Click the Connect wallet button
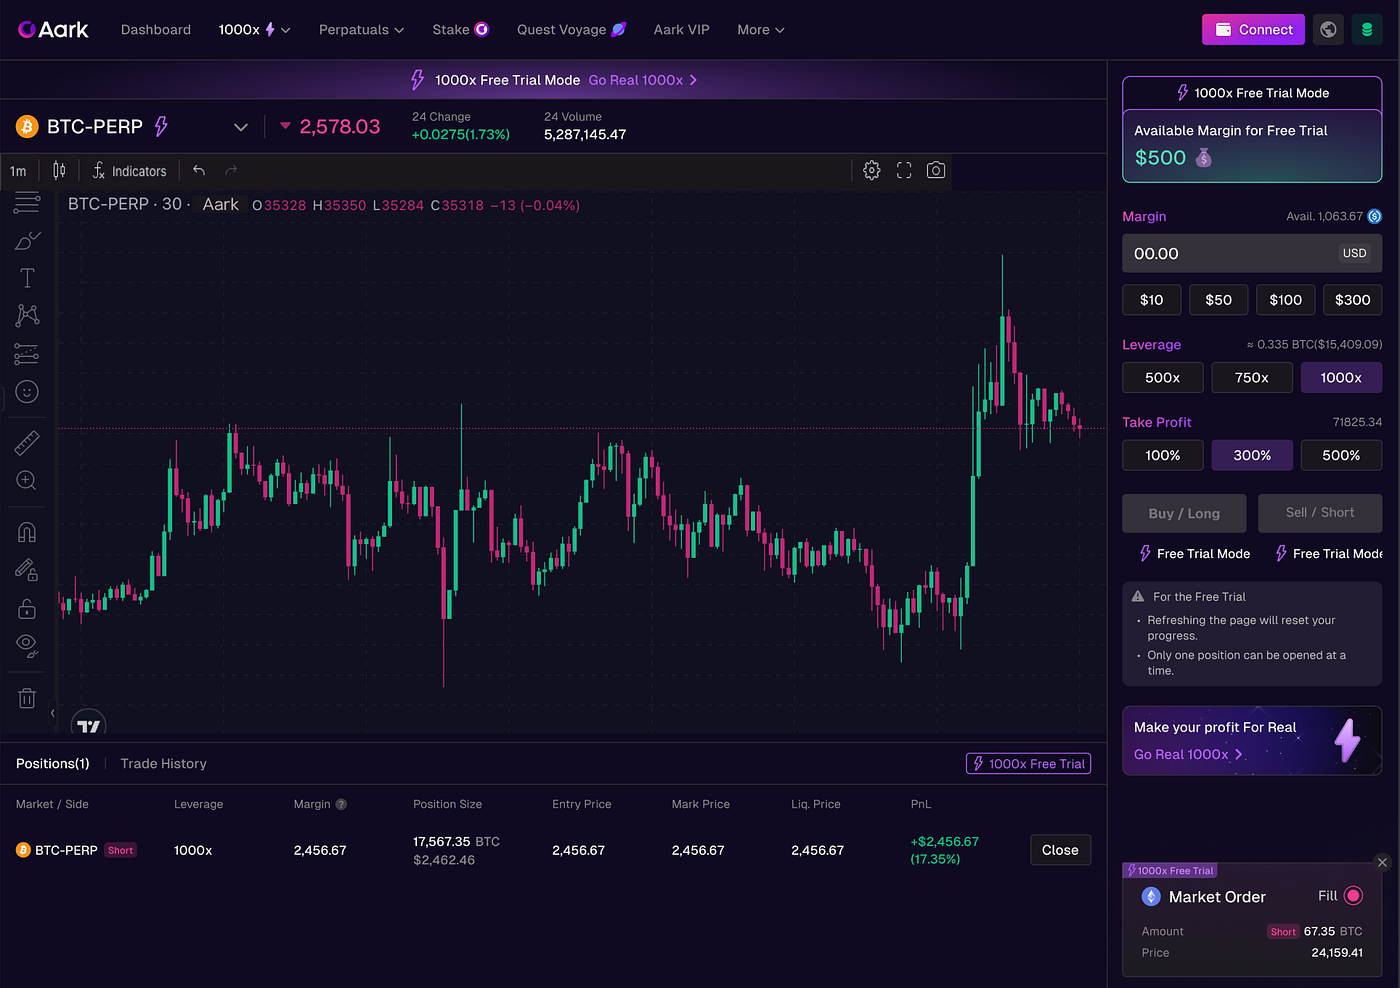This screenshot has width=1400, height=988. point(1253,30)
